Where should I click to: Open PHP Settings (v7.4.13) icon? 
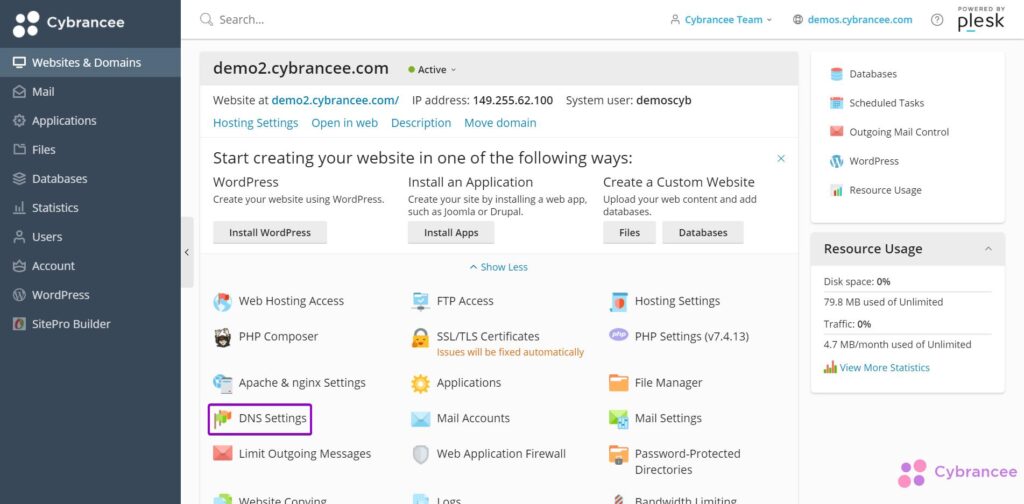pyautogui.click(x=618, y=335)
